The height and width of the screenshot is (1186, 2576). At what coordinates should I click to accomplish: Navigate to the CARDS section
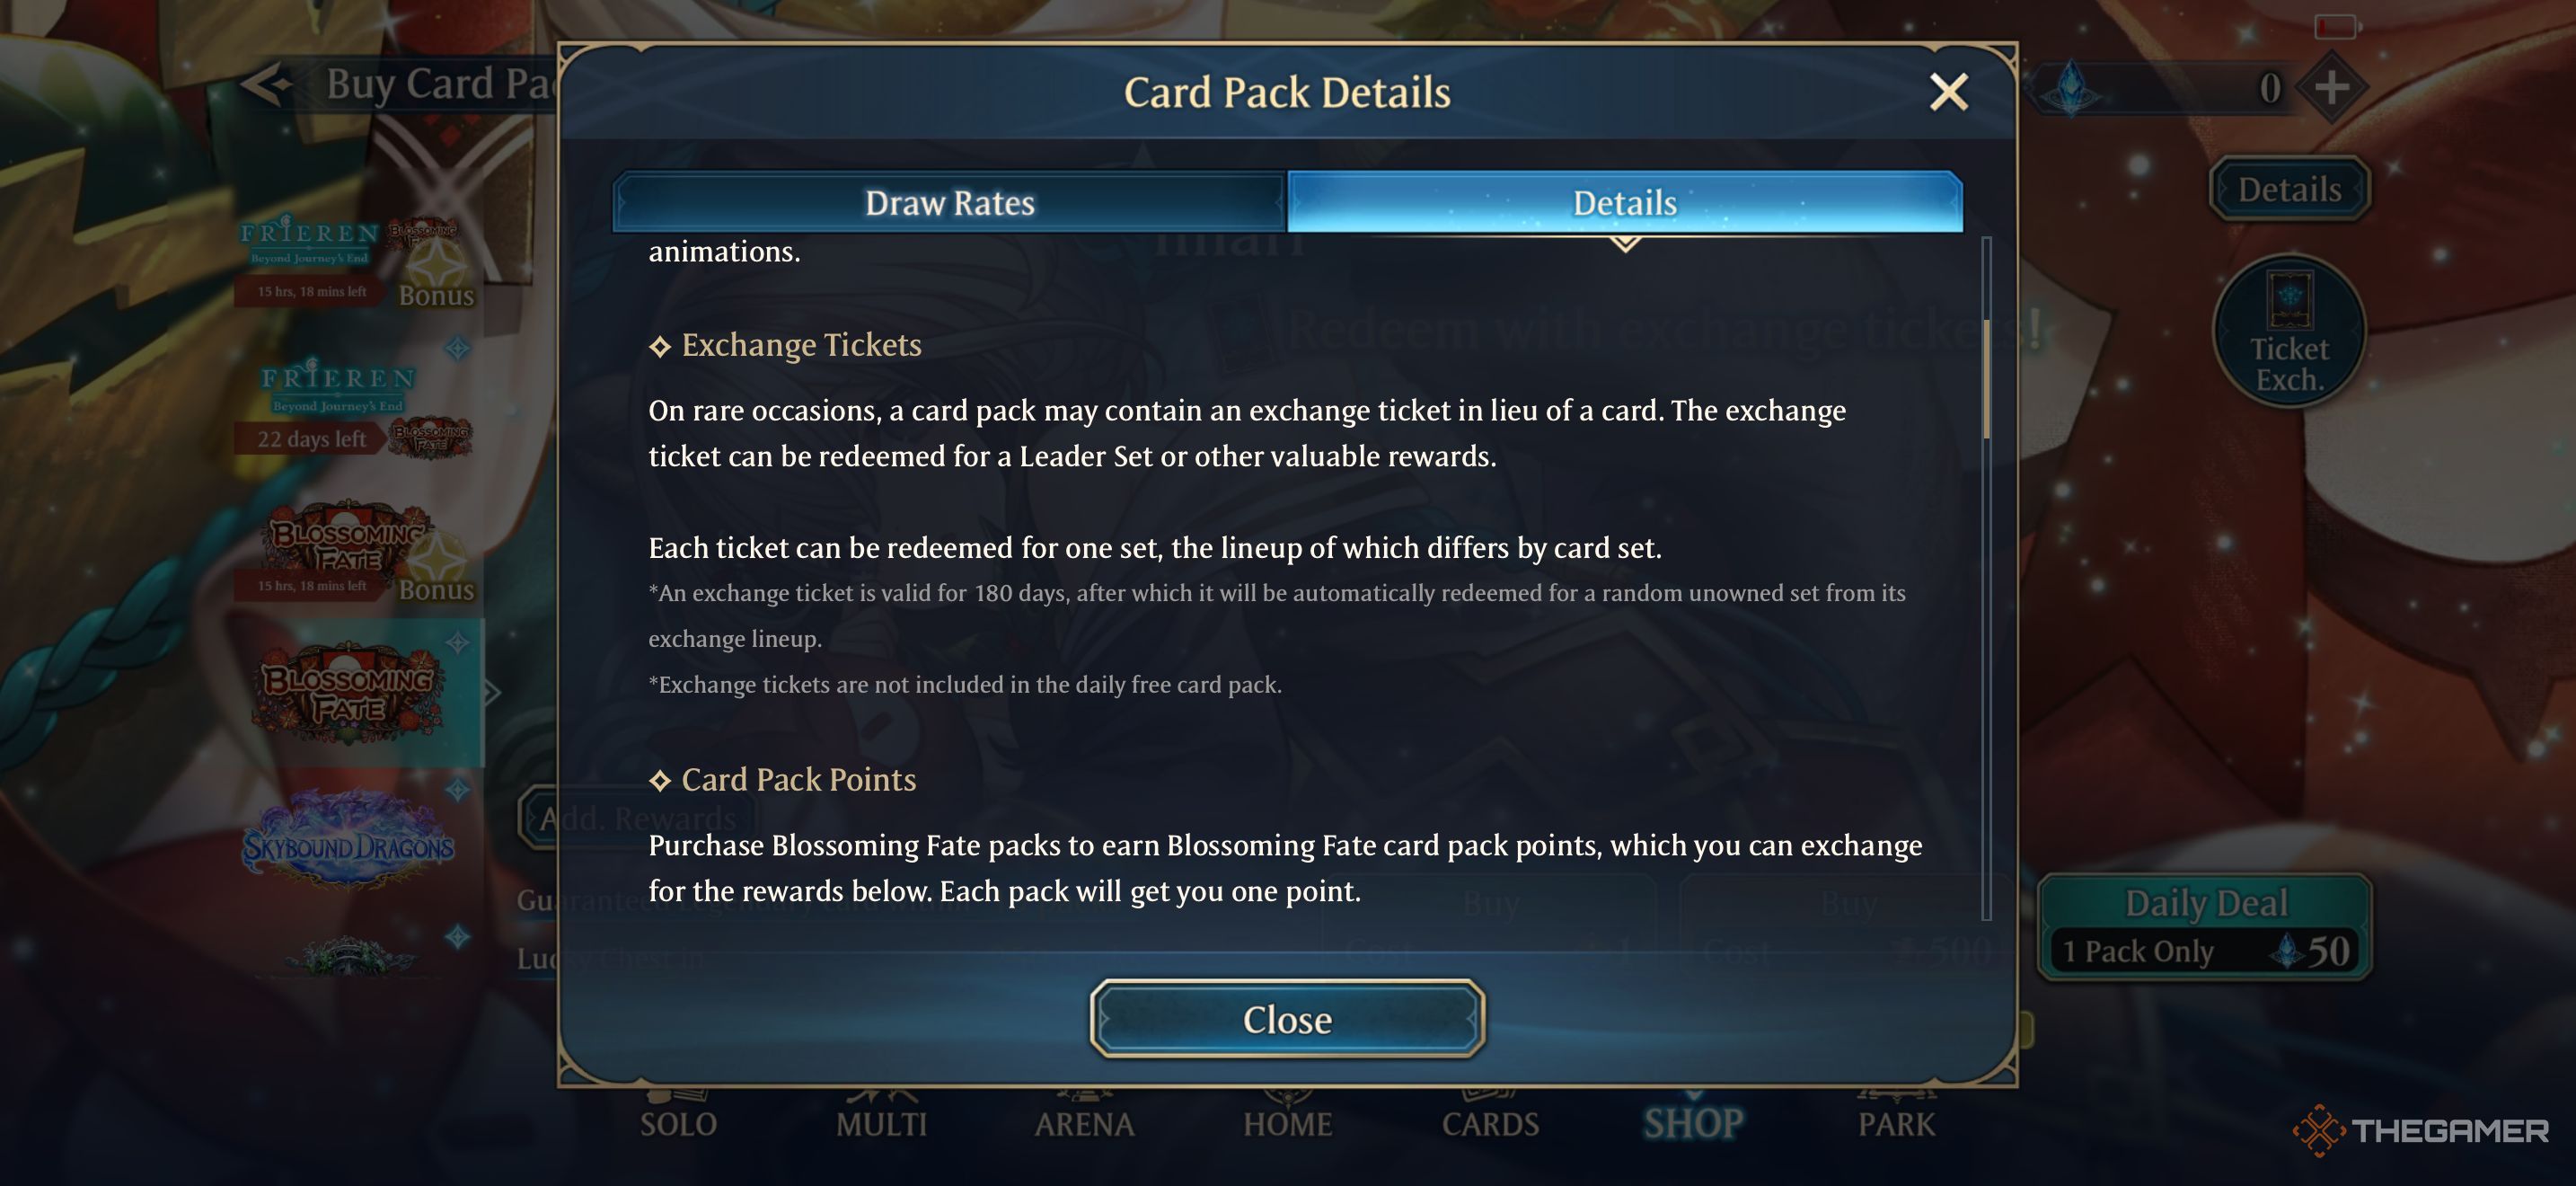tap(1490, 1123)
